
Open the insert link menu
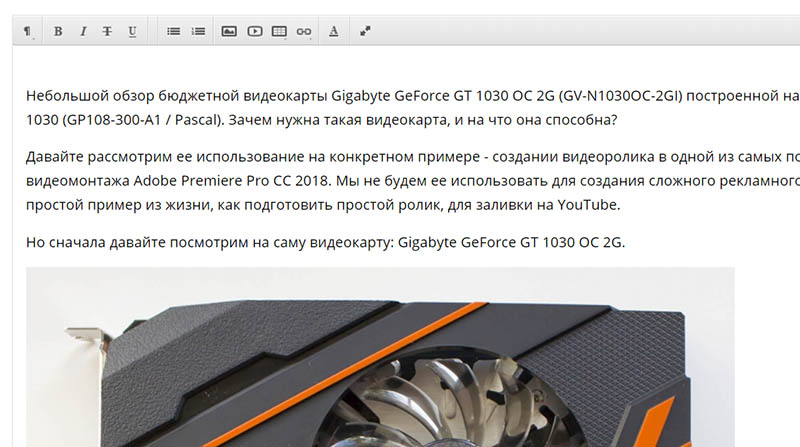point(304,32)
